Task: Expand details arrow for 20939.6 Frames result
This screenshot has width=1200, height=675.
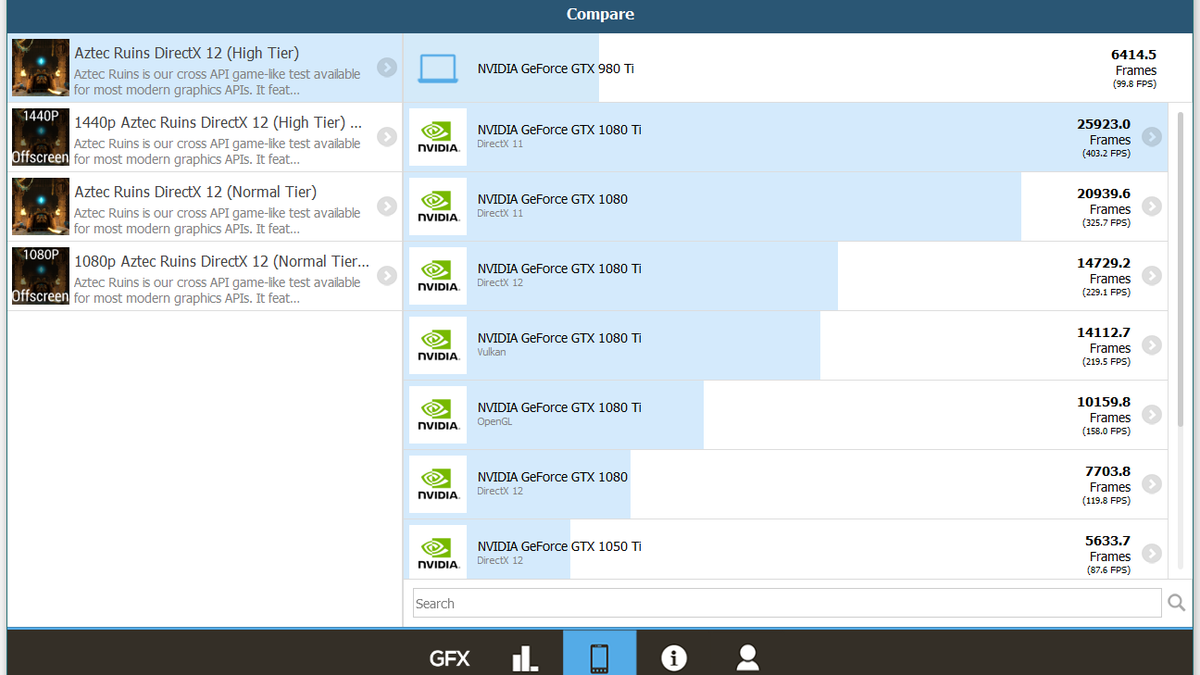Action: [x=1152, y=206]
